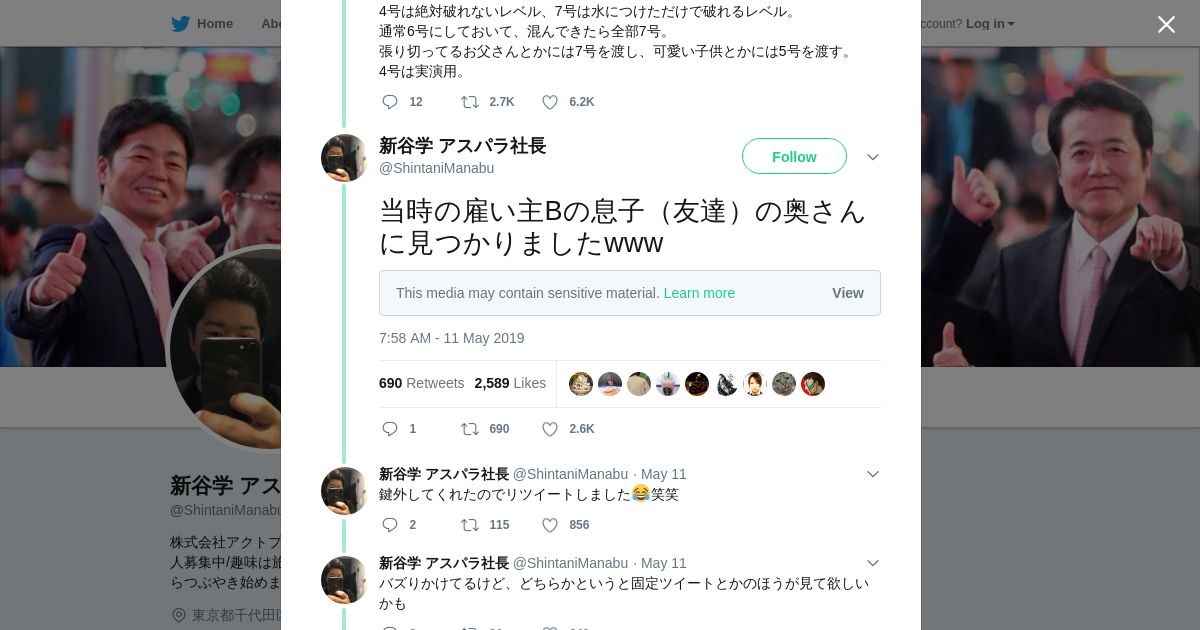
Task: Follow 新谷学 アスパラ社長
Action: click(x=794, y=157)
